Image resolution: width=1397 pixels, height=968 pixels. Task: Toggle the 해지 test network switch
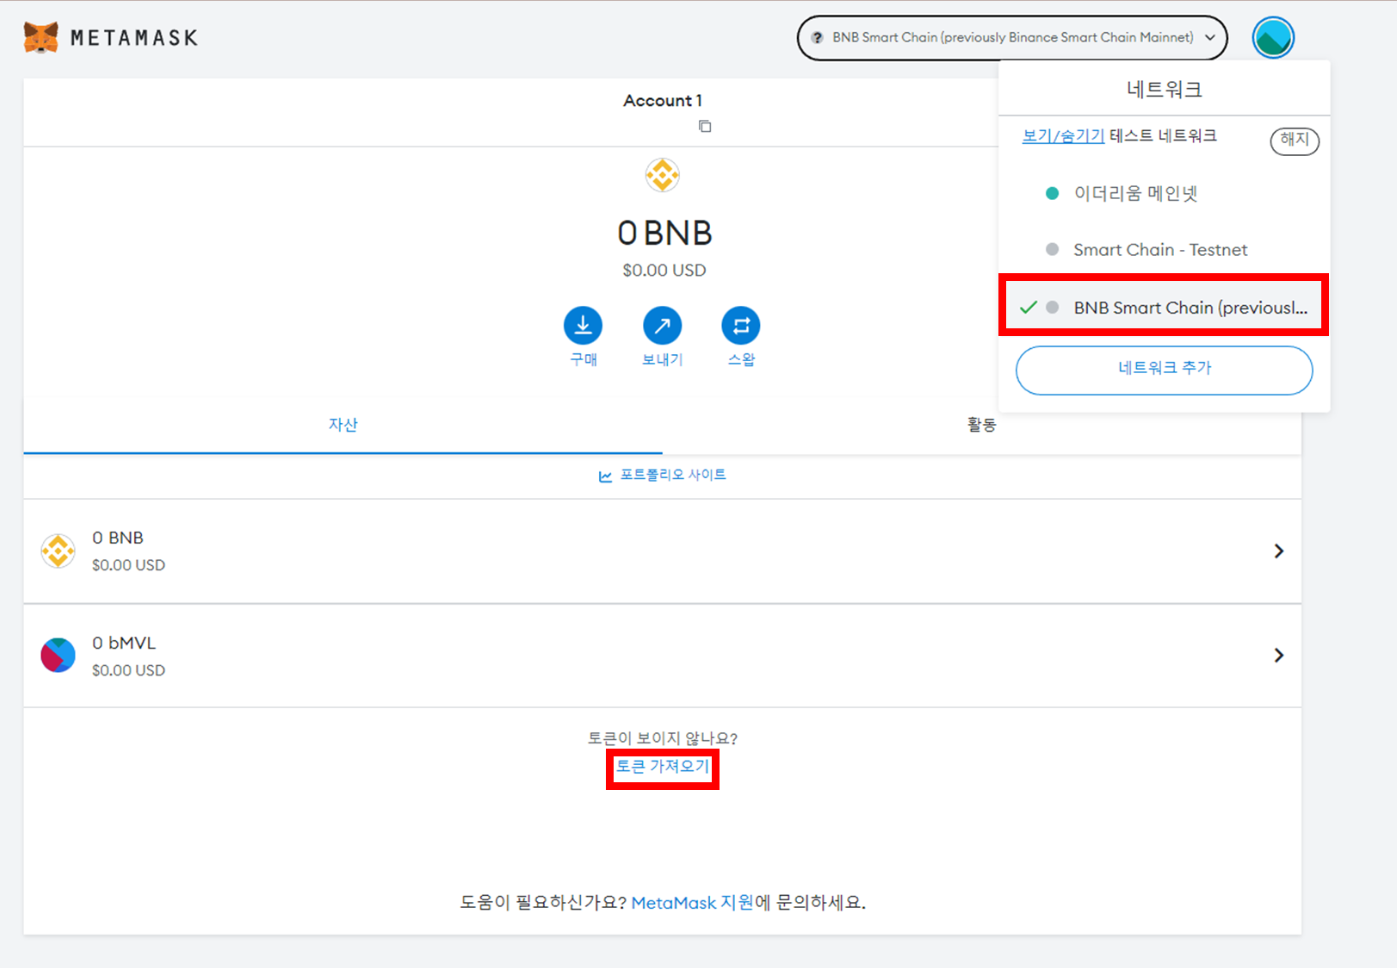[x=1294, y=140]
